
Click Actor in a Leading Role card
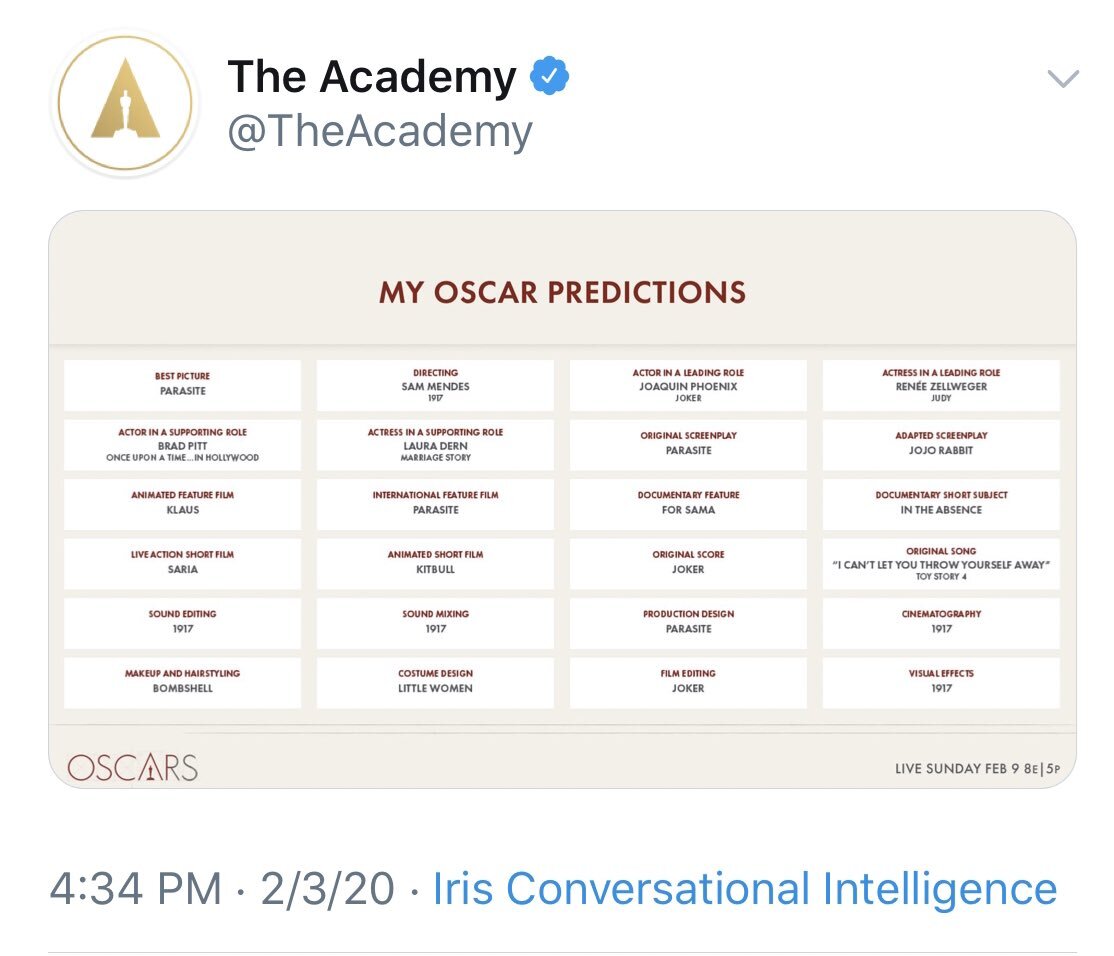point(688,385)
